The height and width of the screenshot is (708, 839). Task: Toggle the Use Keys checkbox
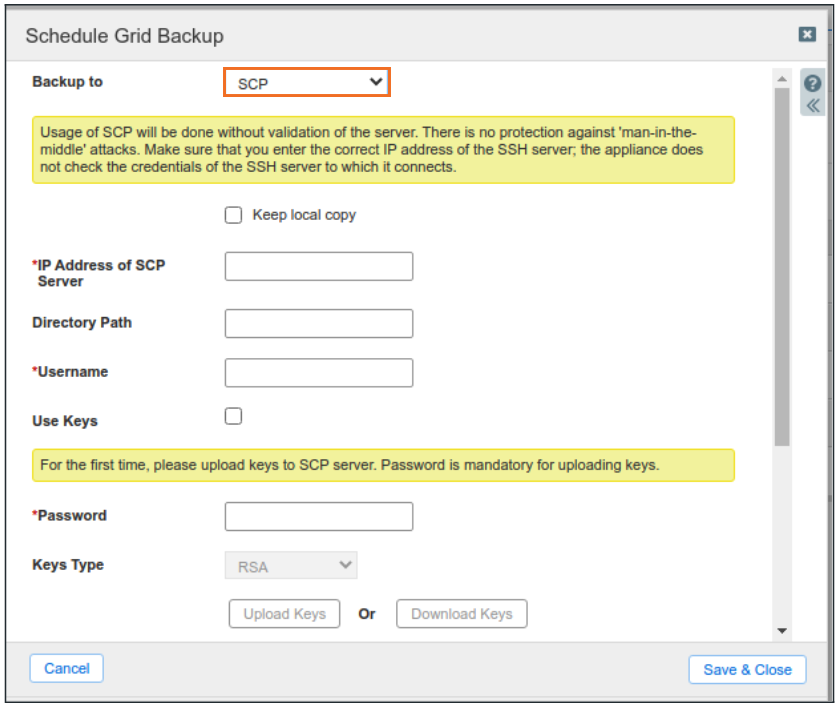click(233, 416)
